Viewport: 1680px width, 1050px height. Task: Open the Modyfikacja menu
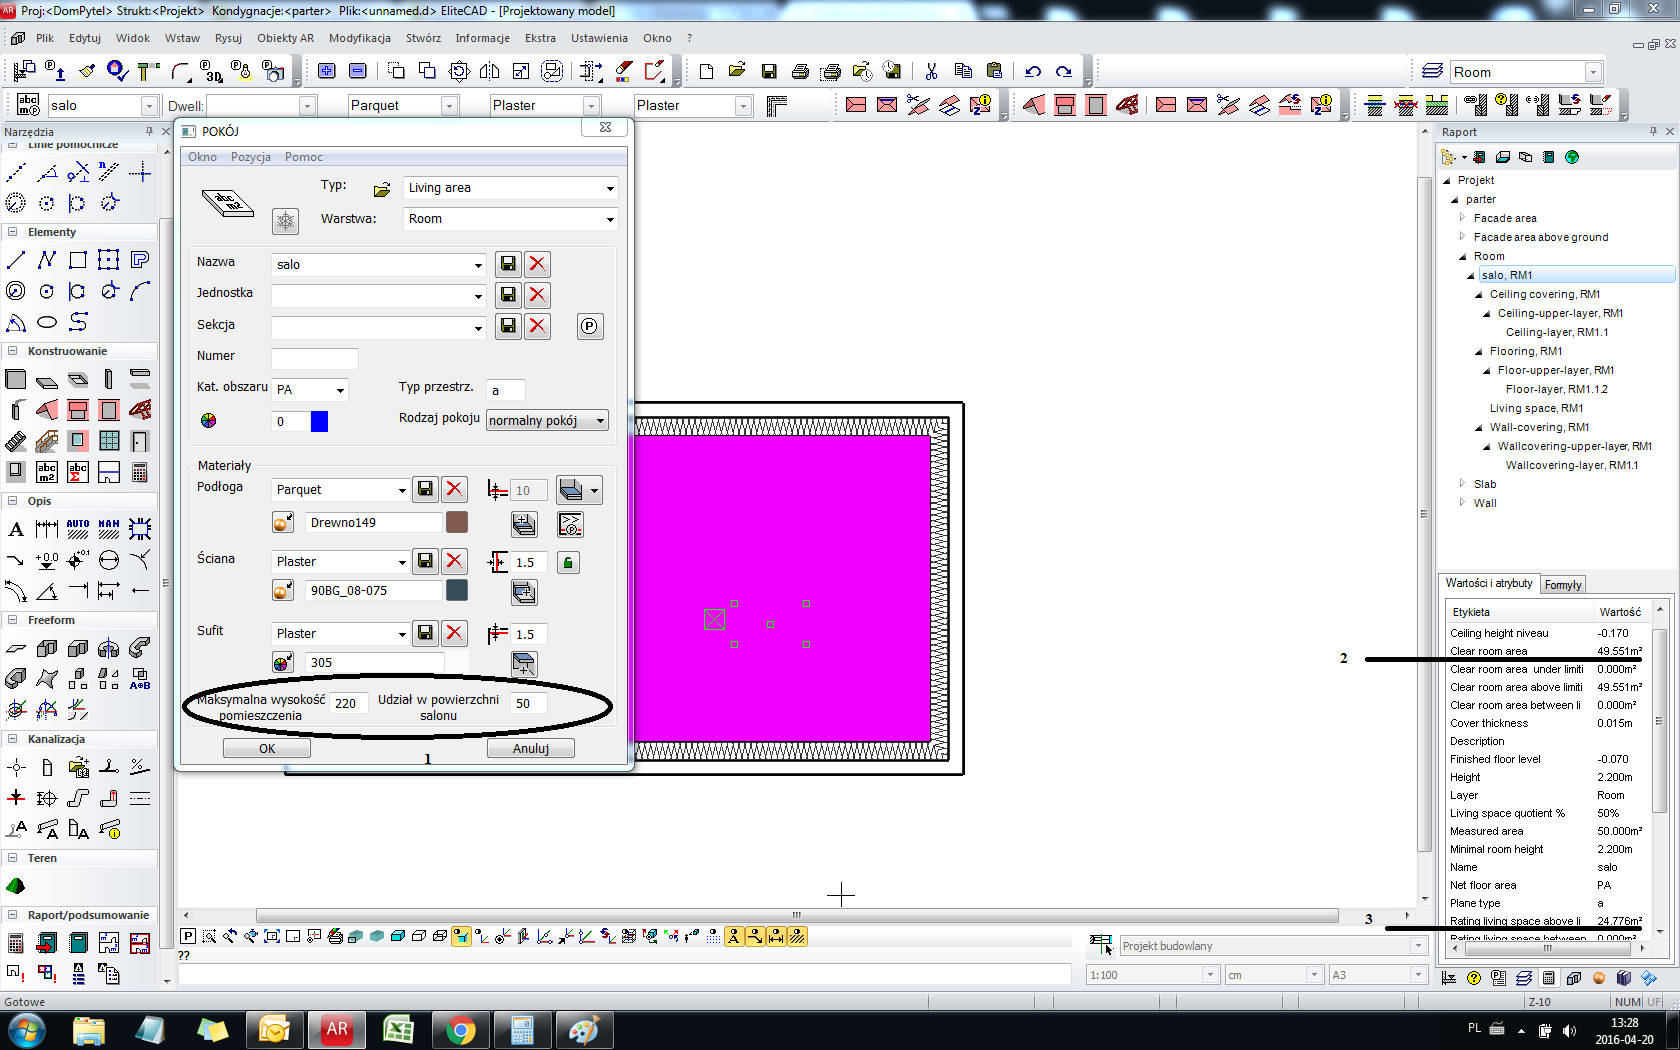click(359, 38)
